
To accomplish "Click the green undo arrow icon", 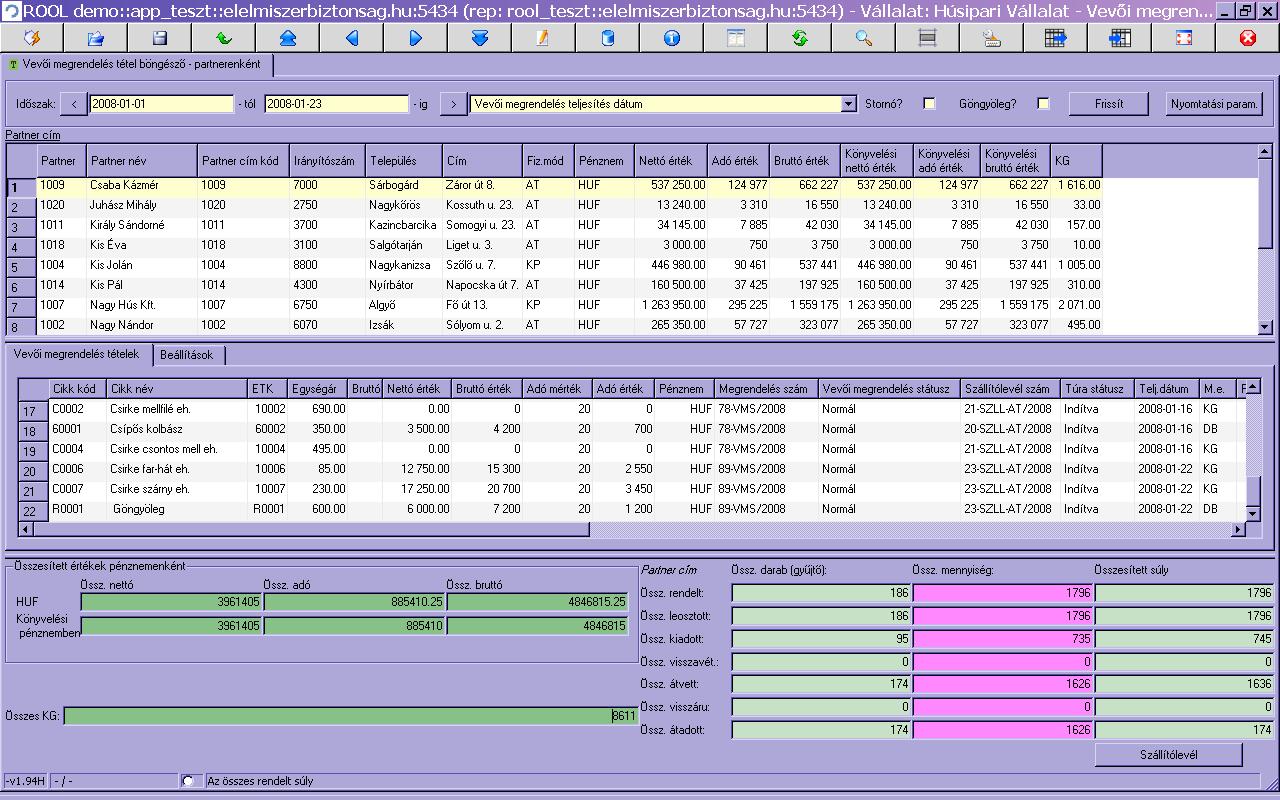I will [224, 38].
